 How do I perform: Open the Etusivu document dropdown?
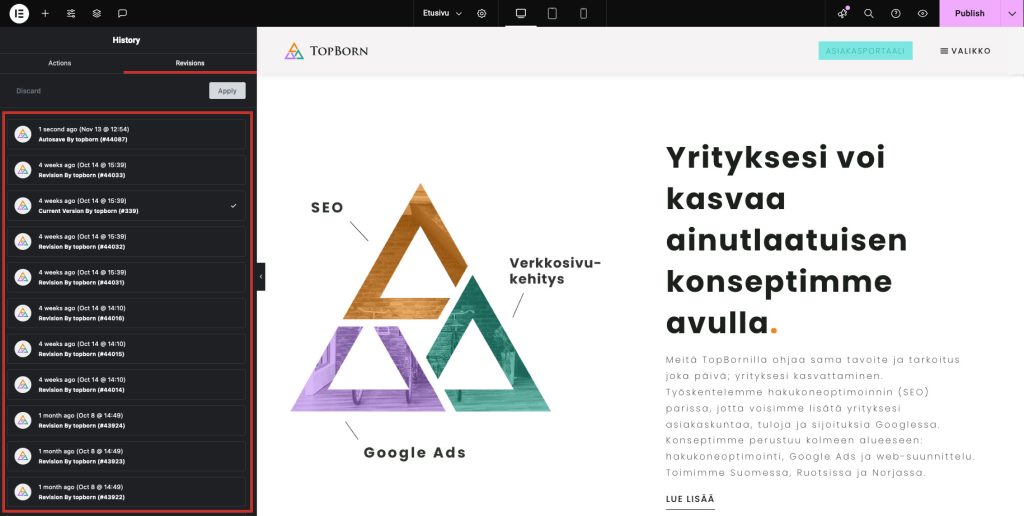pos(442,13)
